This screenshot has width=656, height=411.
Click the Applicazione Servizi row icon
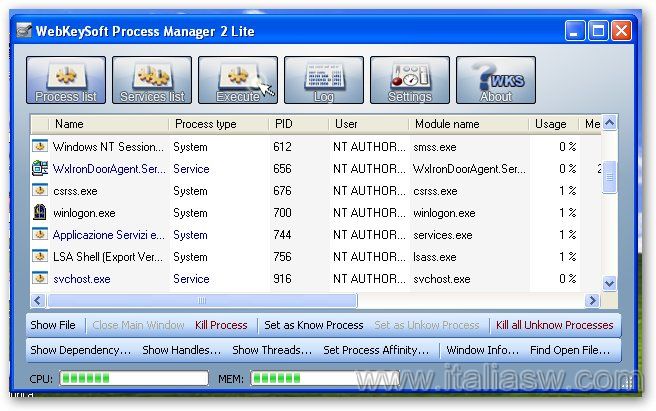40,234
